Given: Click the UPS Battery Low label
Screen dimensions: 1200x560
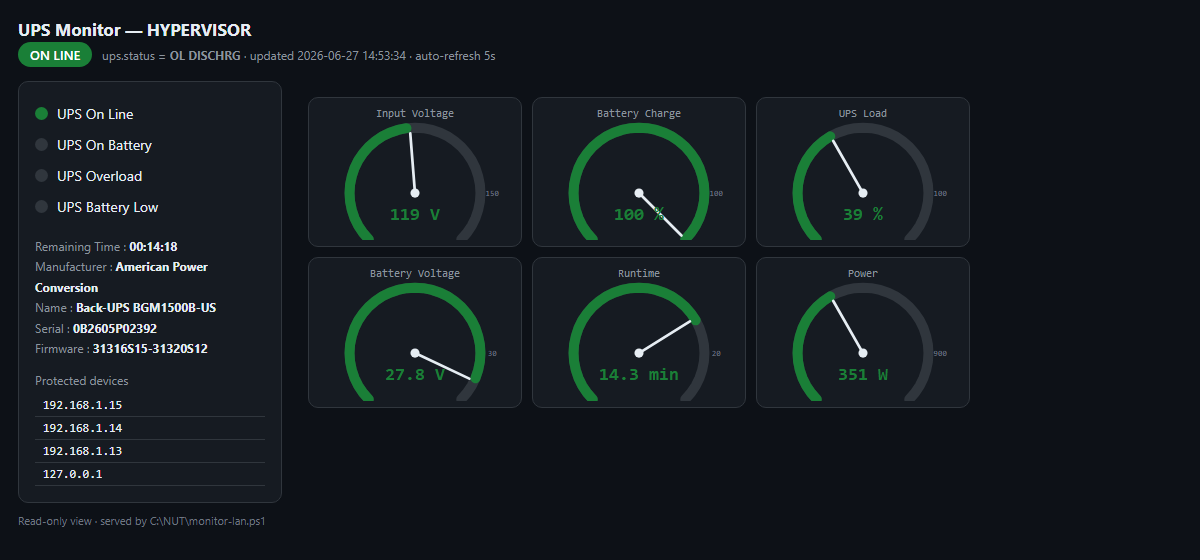Looking at the screenshot, I should pos(108,207).
